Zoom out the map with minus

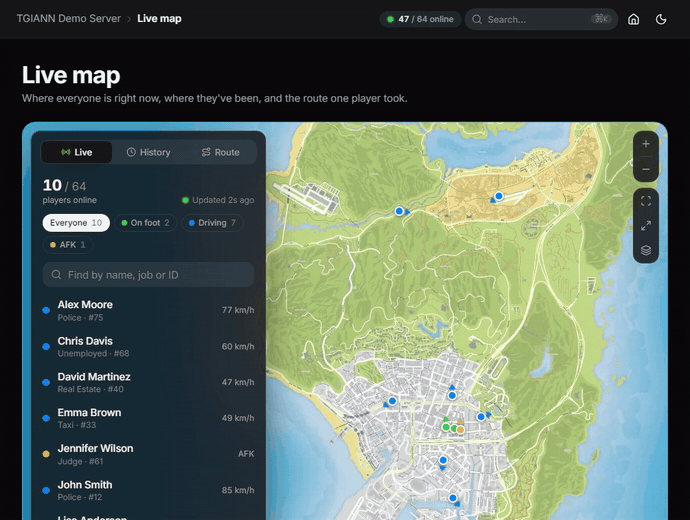646,169
